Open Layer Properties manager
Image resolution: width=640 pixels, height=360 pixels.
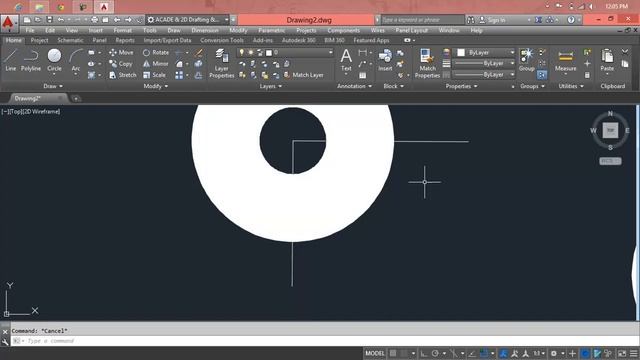tap(221, 63)
